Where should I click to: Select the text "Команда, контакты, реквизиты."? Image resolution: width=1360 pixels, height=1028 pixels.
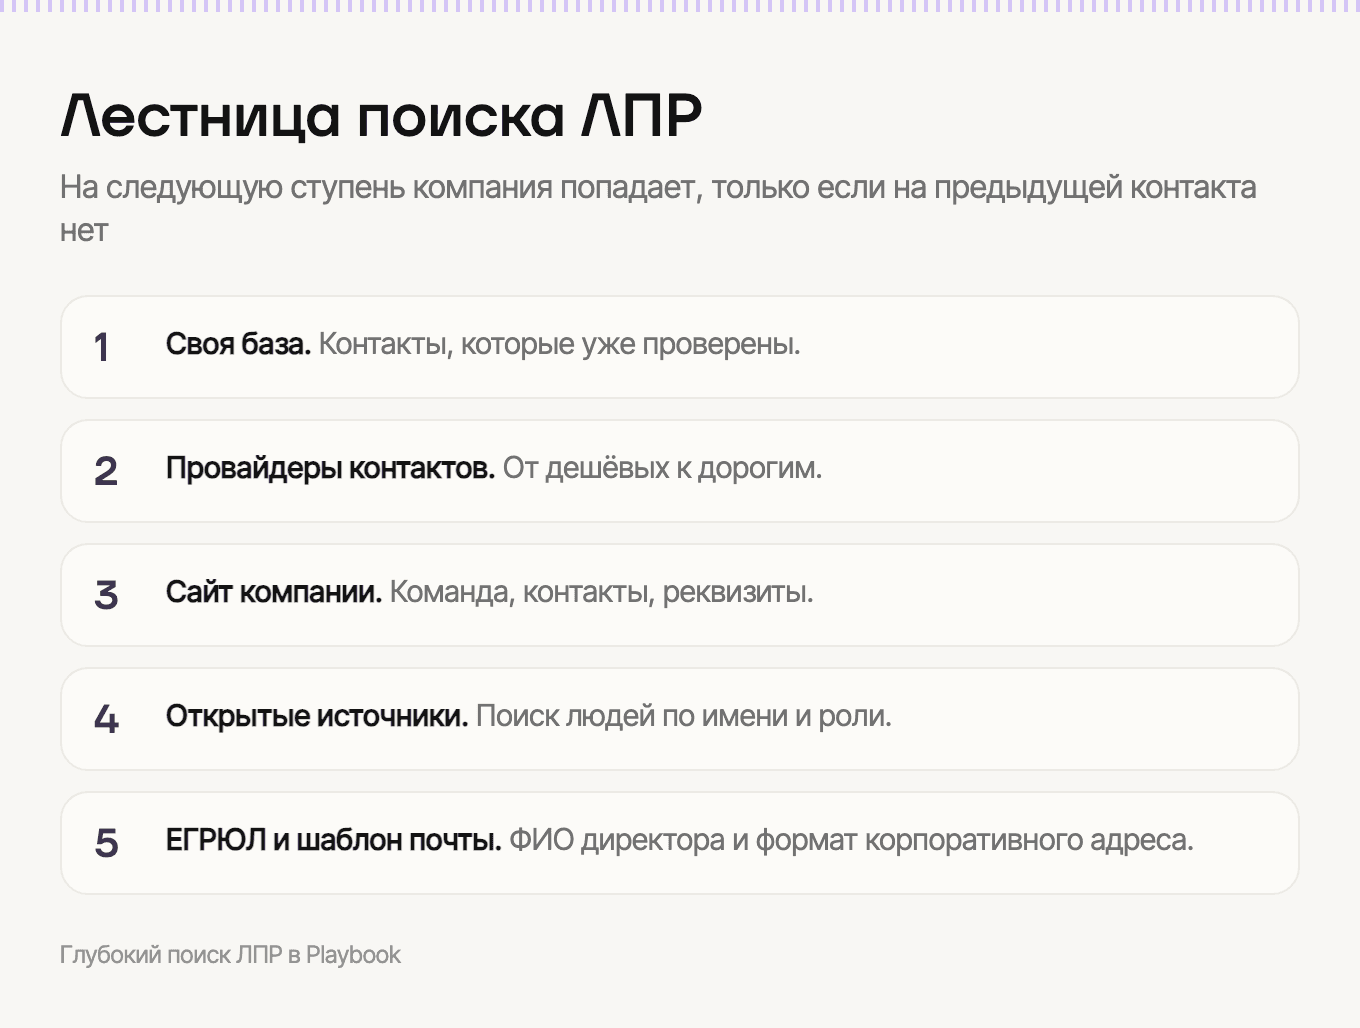(x=602, y=592)
